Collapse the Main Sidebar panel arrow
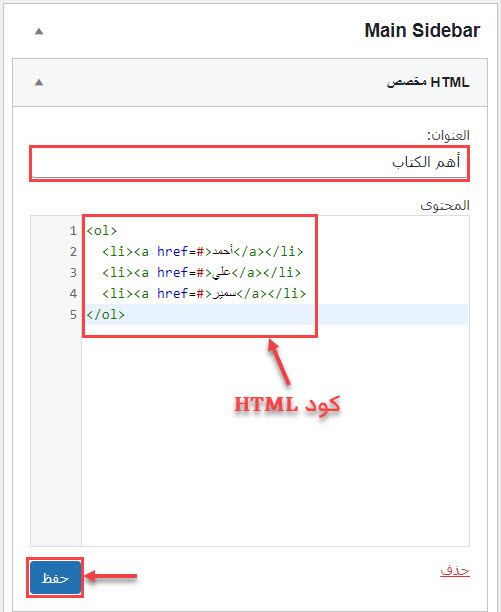 39,31
